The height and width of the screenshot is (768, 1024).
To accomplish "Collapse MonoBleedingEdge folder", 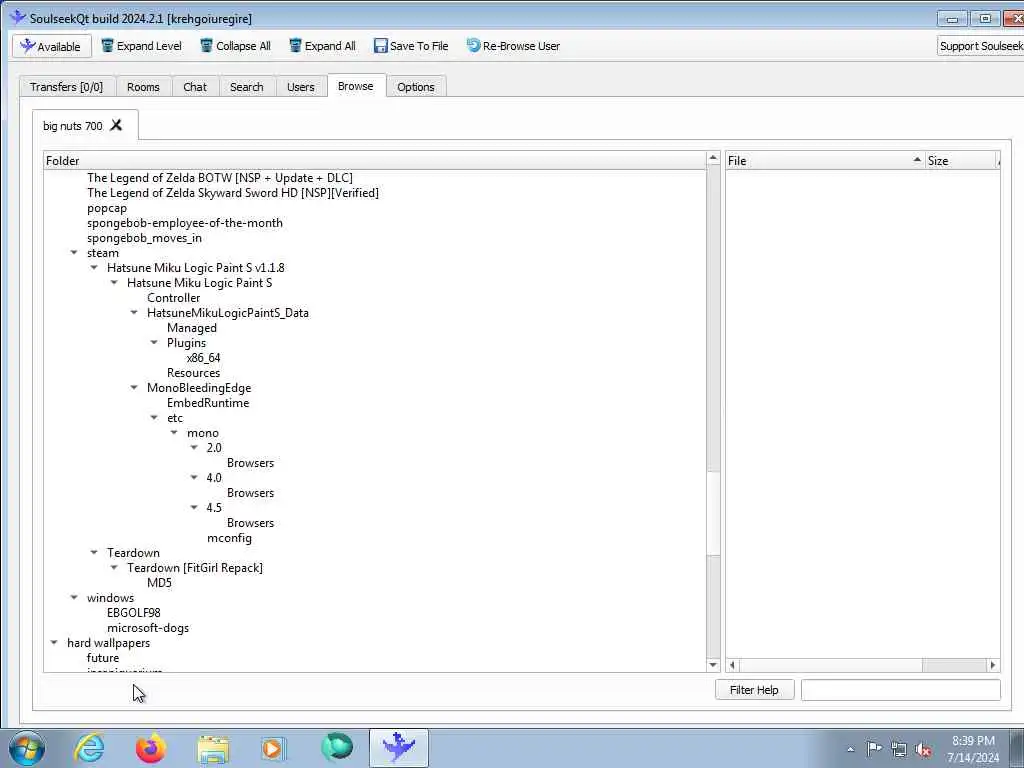I will coord(134,388).
